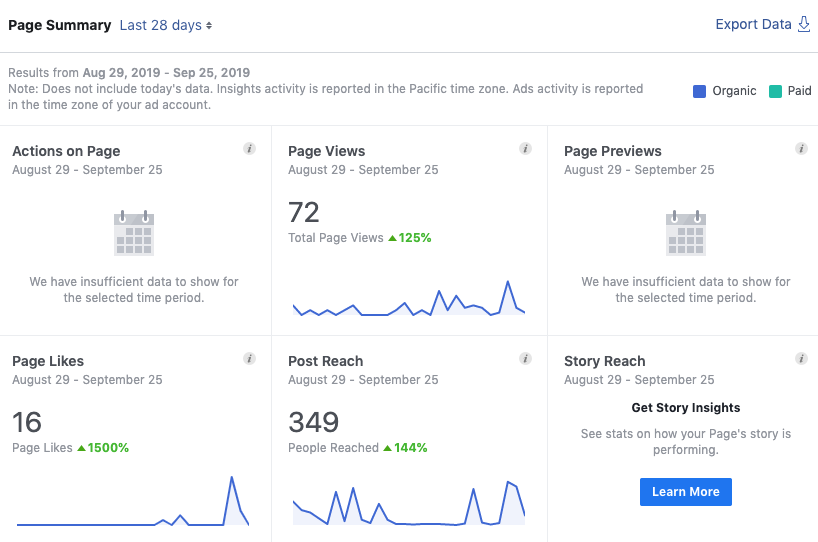Open the Last 28 days dropdown
Image resolution: width=818 pixels, height=542 pixels.
click(x=166, y=25)
